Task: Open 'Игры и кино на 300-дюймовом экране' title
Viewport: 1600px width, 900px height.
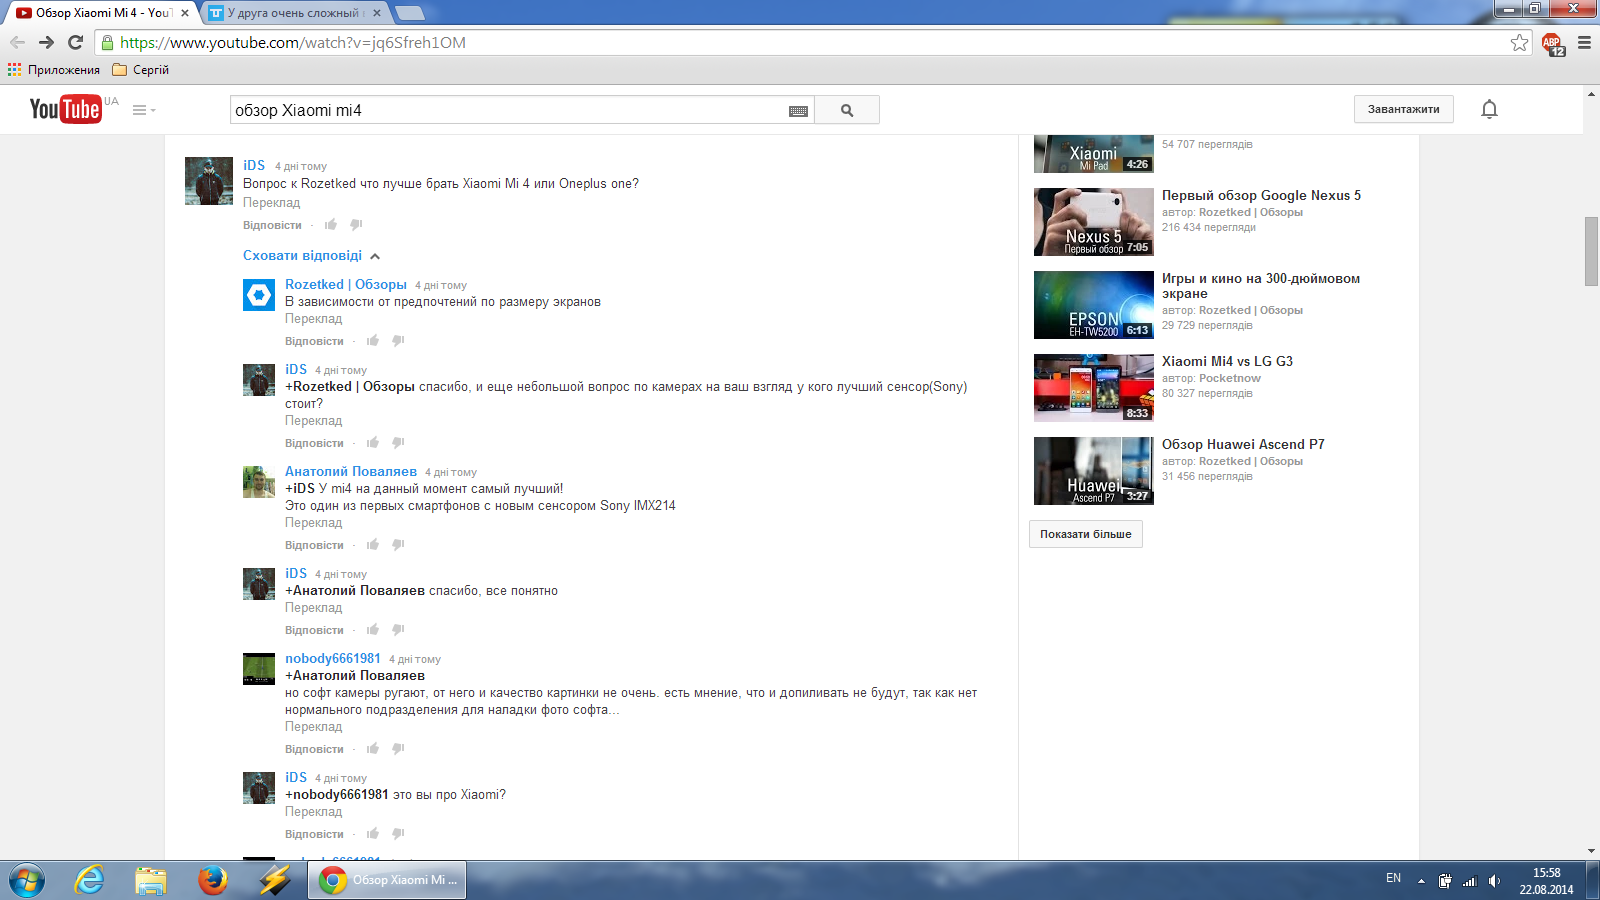Action: pos(1261,286)
